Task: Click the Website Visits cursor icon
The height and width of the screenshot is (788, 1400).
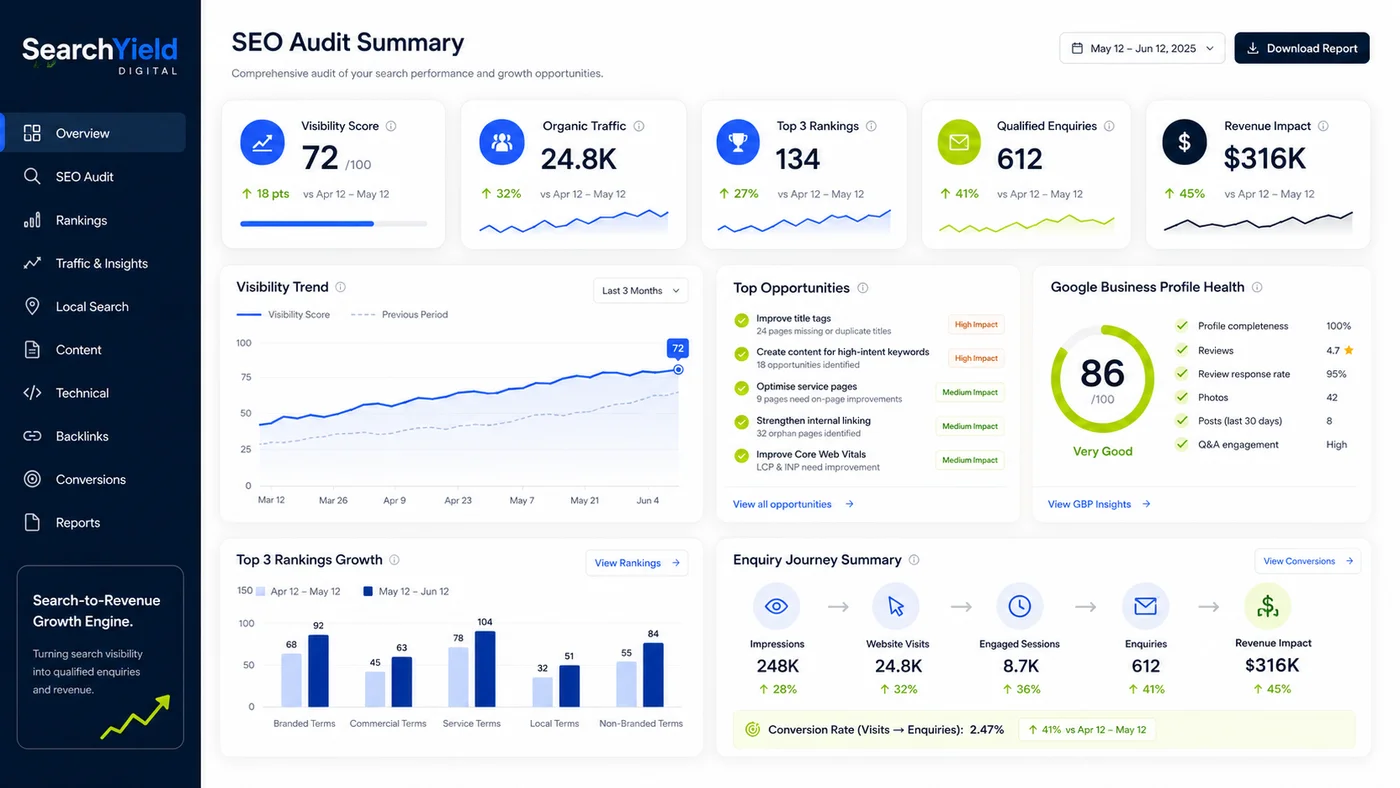Action: (x=896, y=606)
